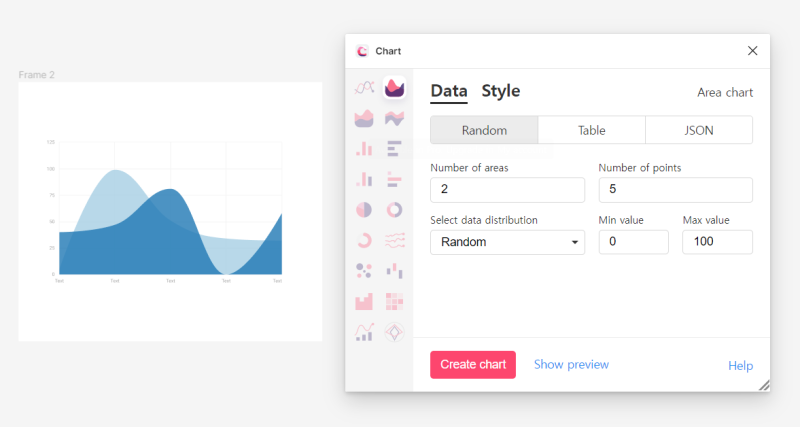
Task: Switch to the Style tab
Action: 501,91
